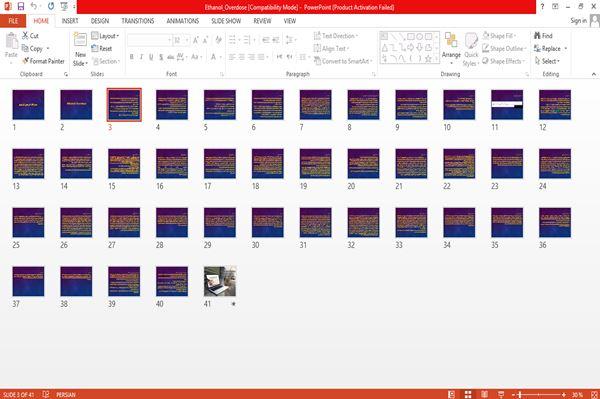Select slide 30 thumbnail

point(268,222)
